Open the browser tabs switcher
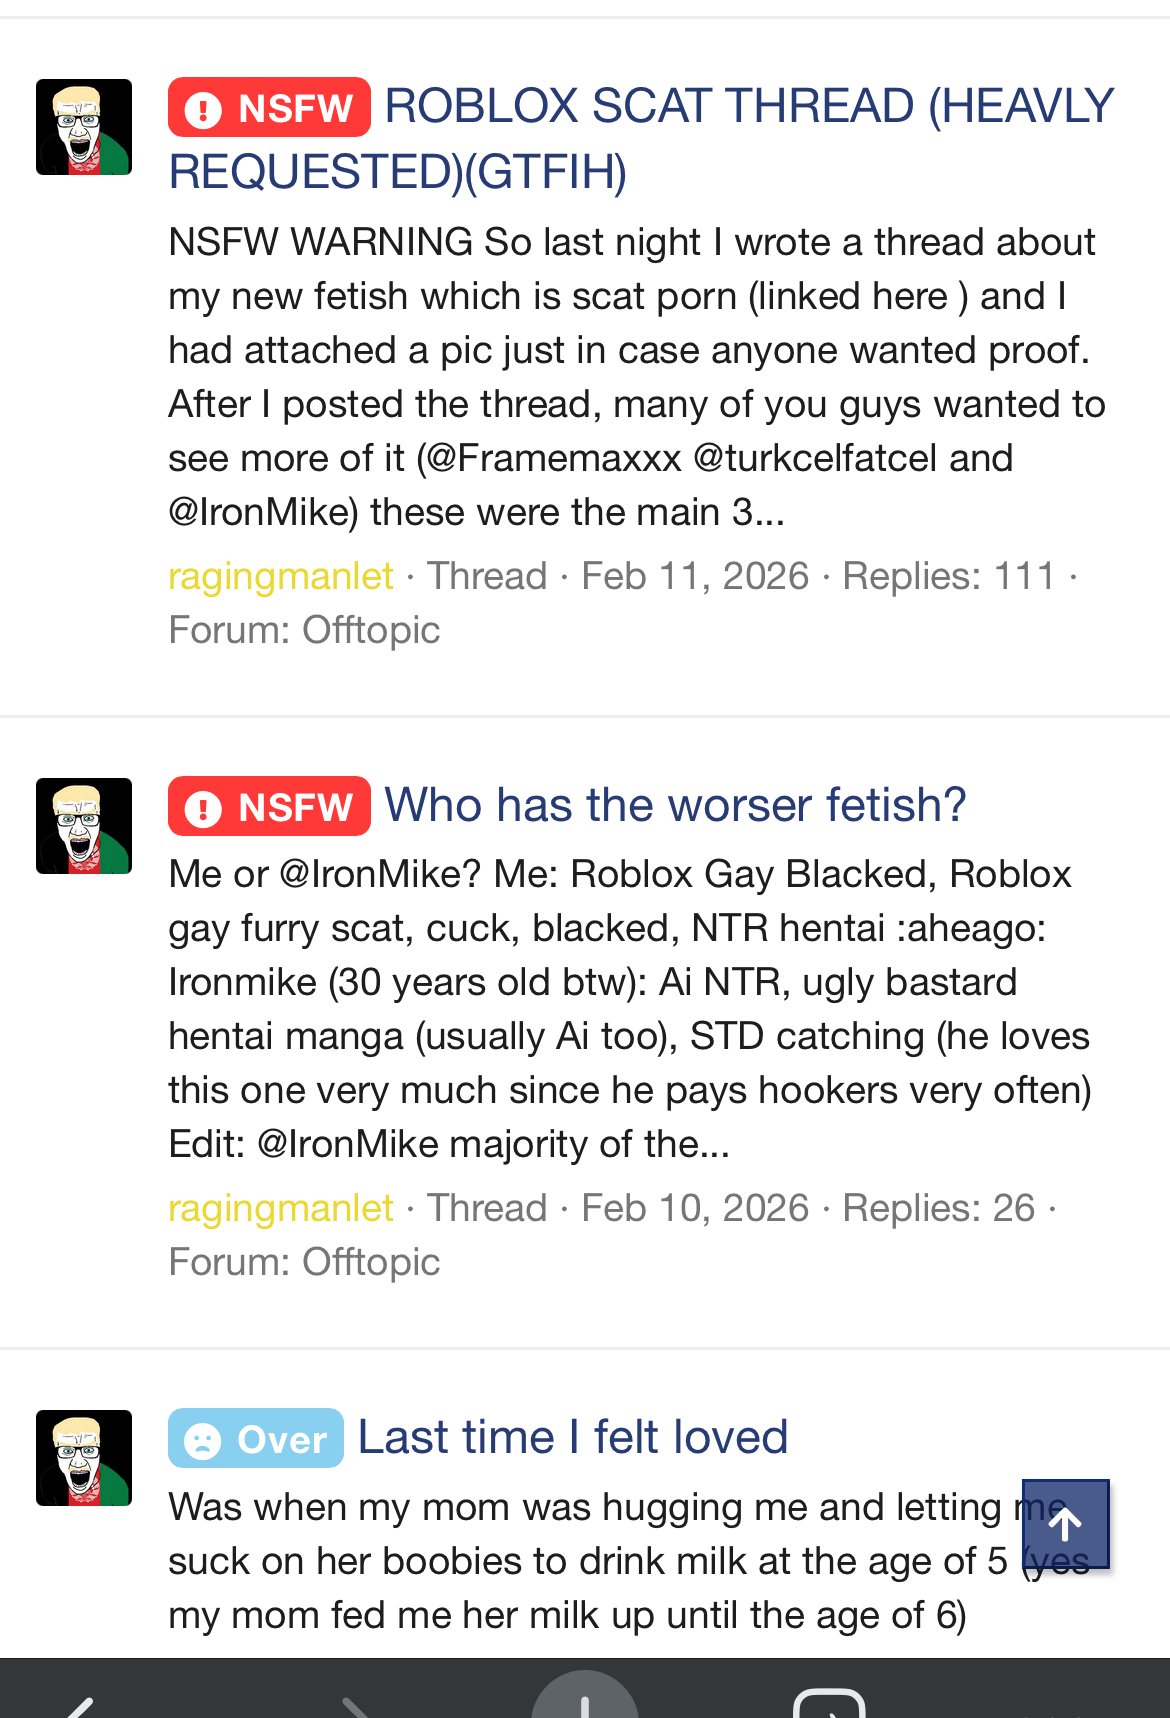The height and width of the screenshot is (1718, 1170). (x=829, y=1704)
